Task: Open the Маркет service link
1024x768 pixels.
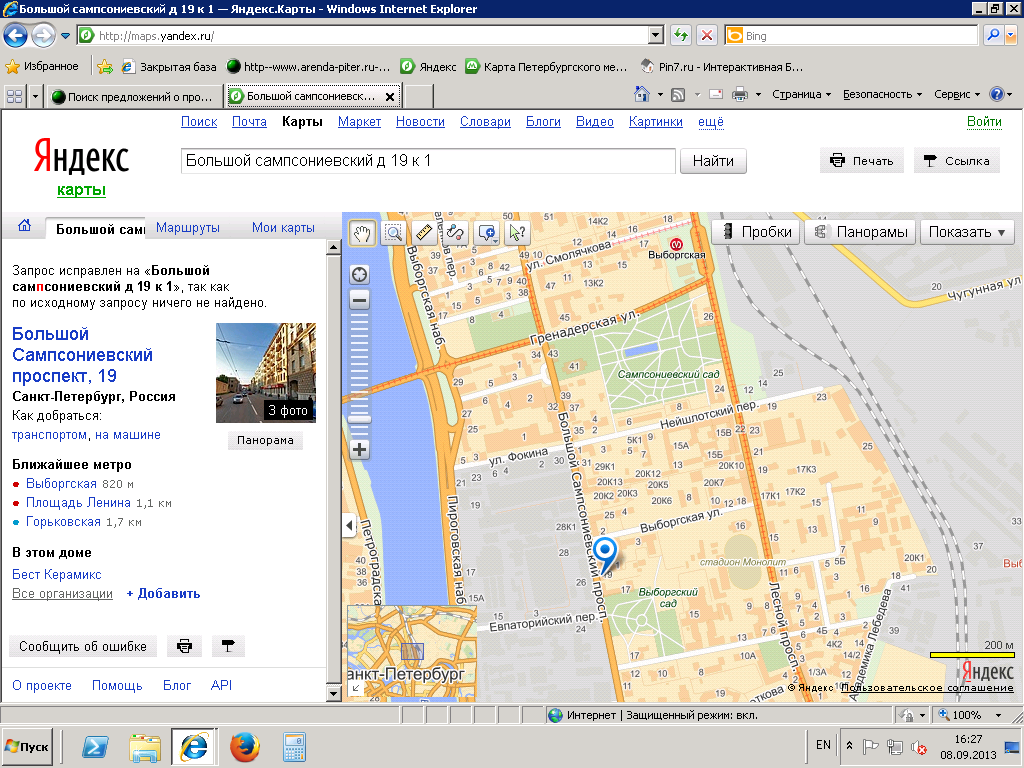Action: click(359, 121)
